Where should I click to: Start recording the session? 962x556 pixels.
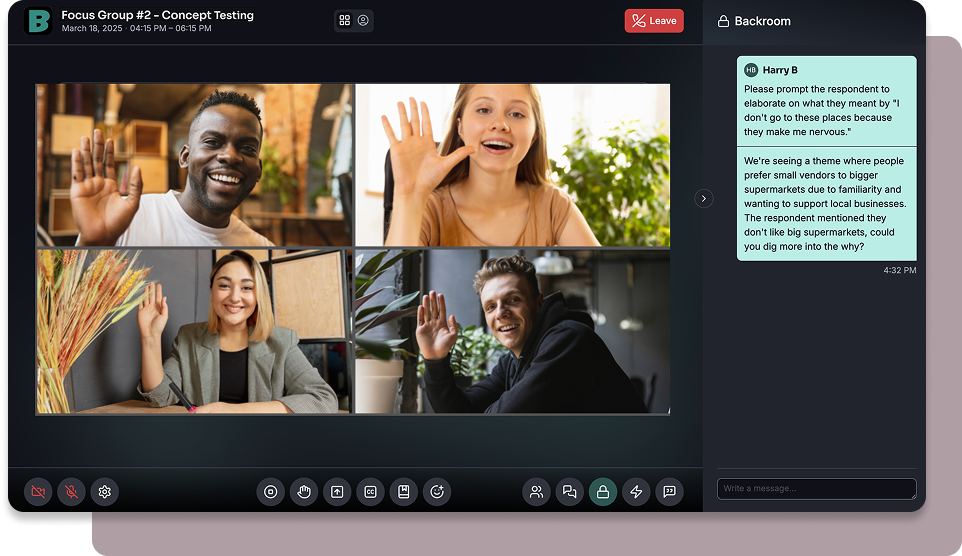point(270,491)
